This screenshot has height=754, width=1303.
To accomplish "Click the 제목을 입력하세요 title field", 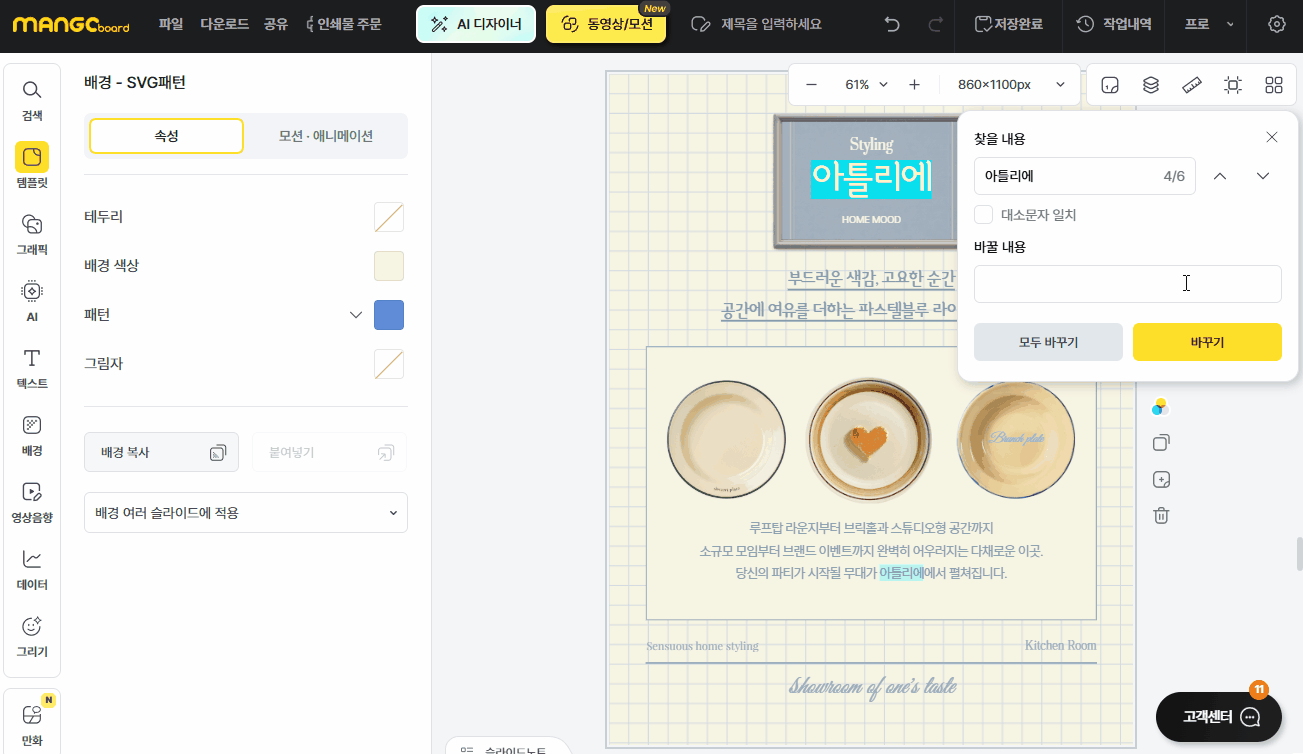I will click(x=772, y=24).
